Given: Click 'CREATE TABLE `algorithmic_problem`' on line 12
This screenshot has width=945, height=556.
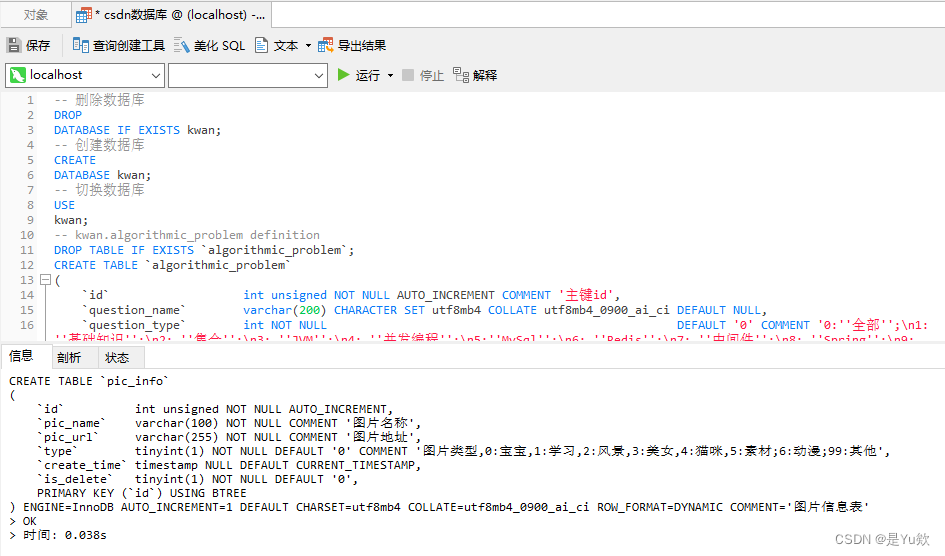Looking at the screenshot, I should (x=172, y=265).
